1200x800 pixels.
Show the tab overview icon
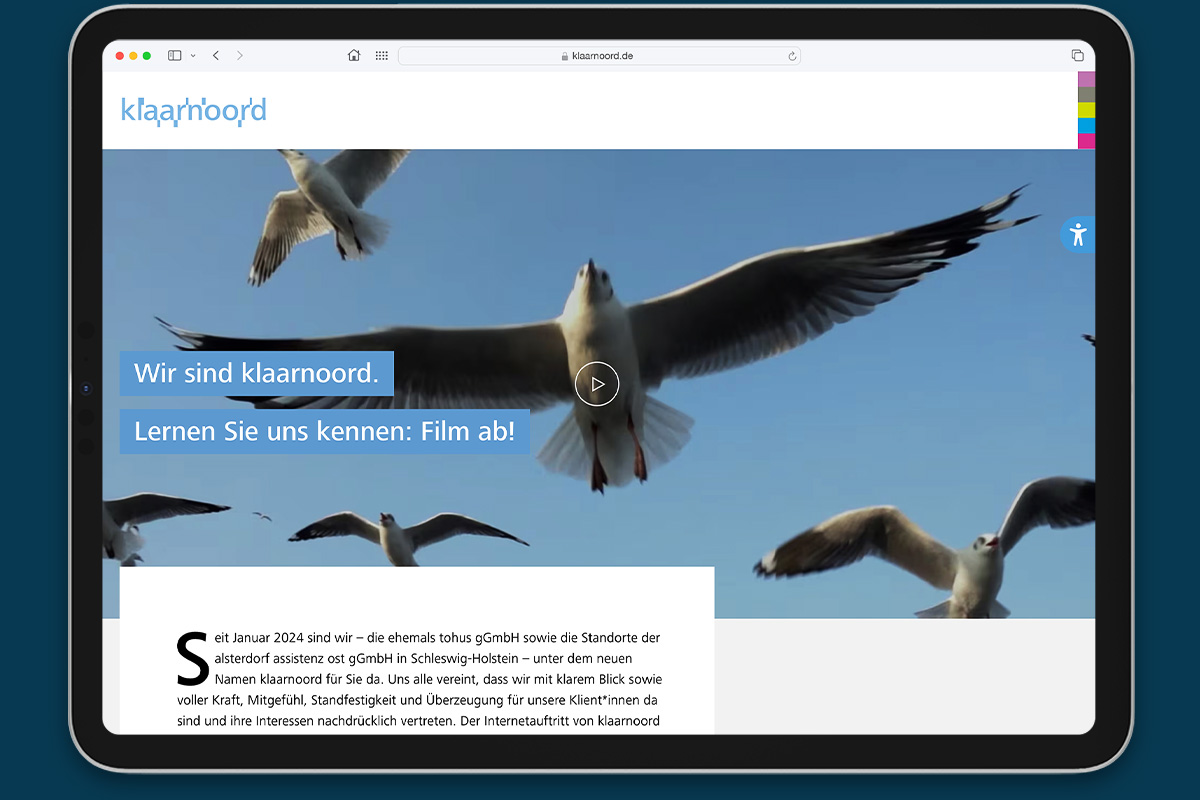tap(1077, 56)
